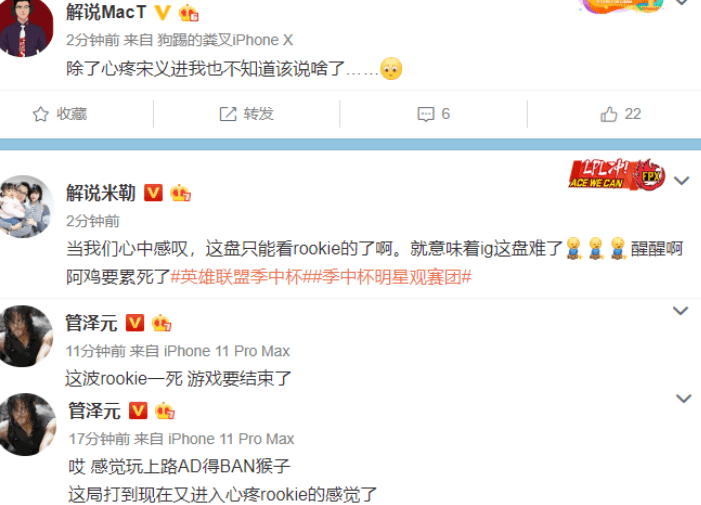
Task: Expand the chevron menu on 解说米勒's post
Action: click(x=682, y=181)
